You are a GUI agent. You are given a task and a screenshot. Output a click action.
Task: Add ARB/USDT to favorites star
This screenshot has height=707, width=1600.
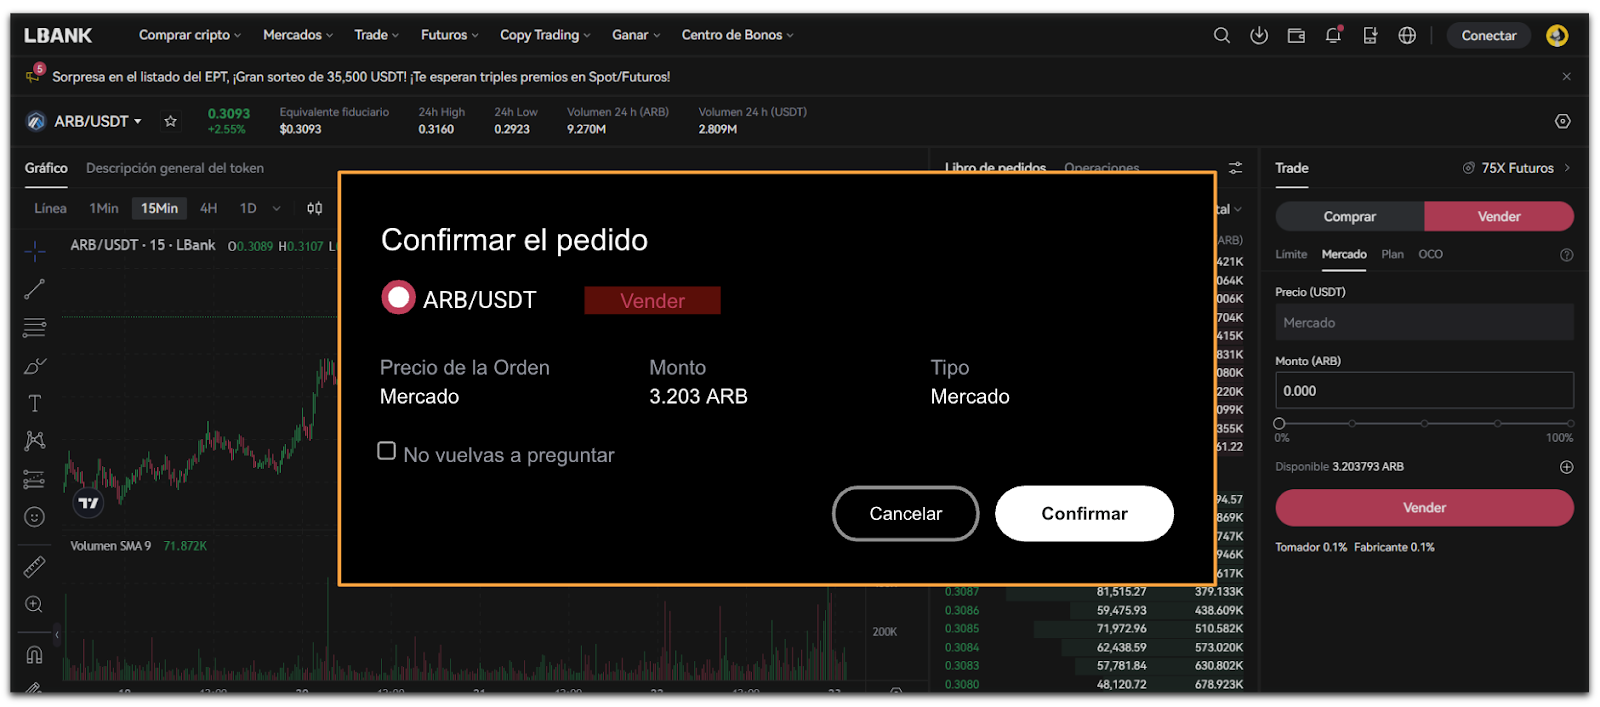(171, 121)
